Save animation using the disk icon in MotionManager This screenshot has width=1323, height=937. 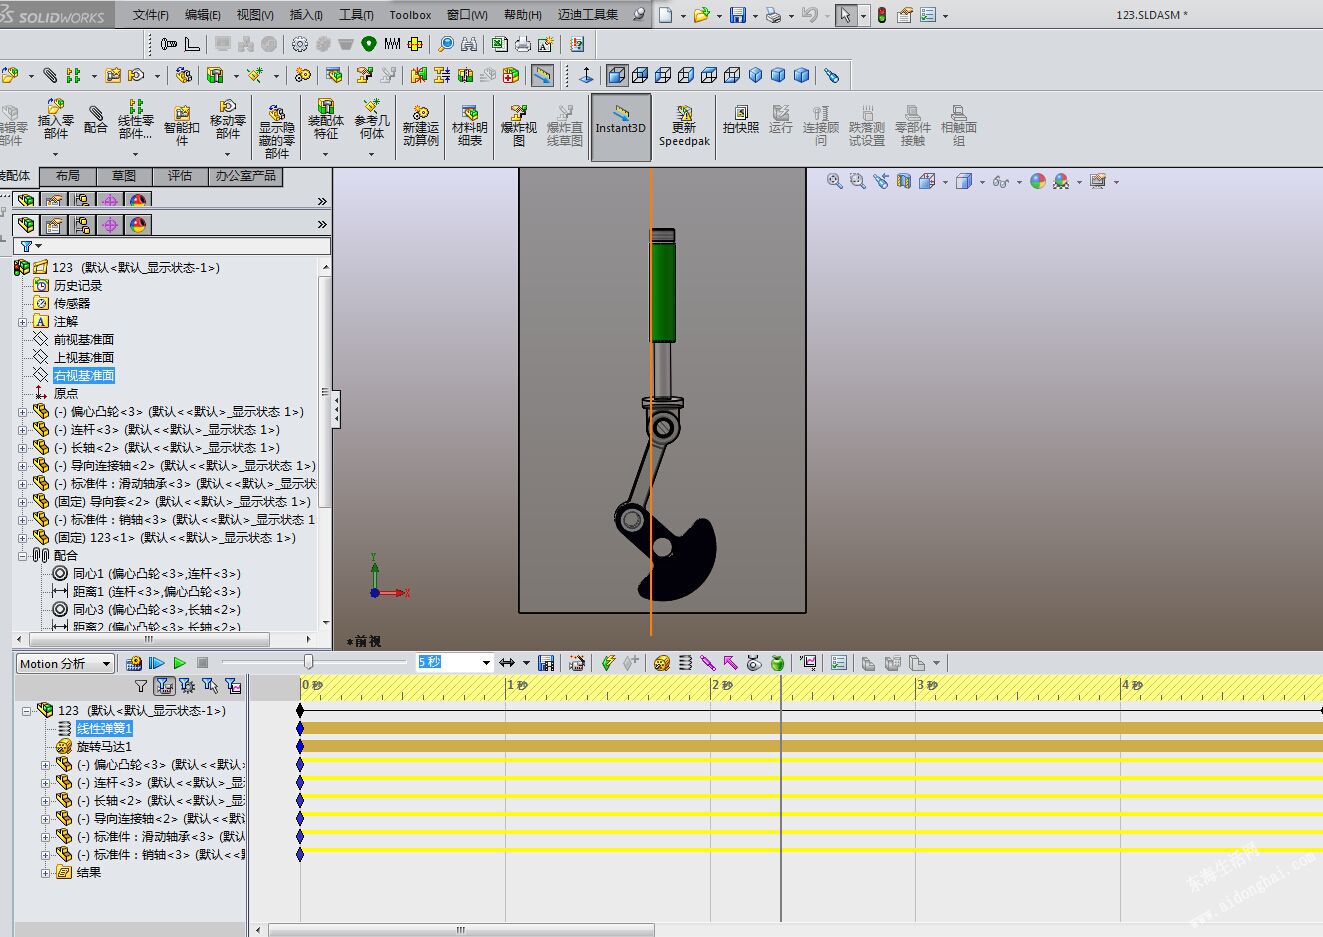coord(546,663)
